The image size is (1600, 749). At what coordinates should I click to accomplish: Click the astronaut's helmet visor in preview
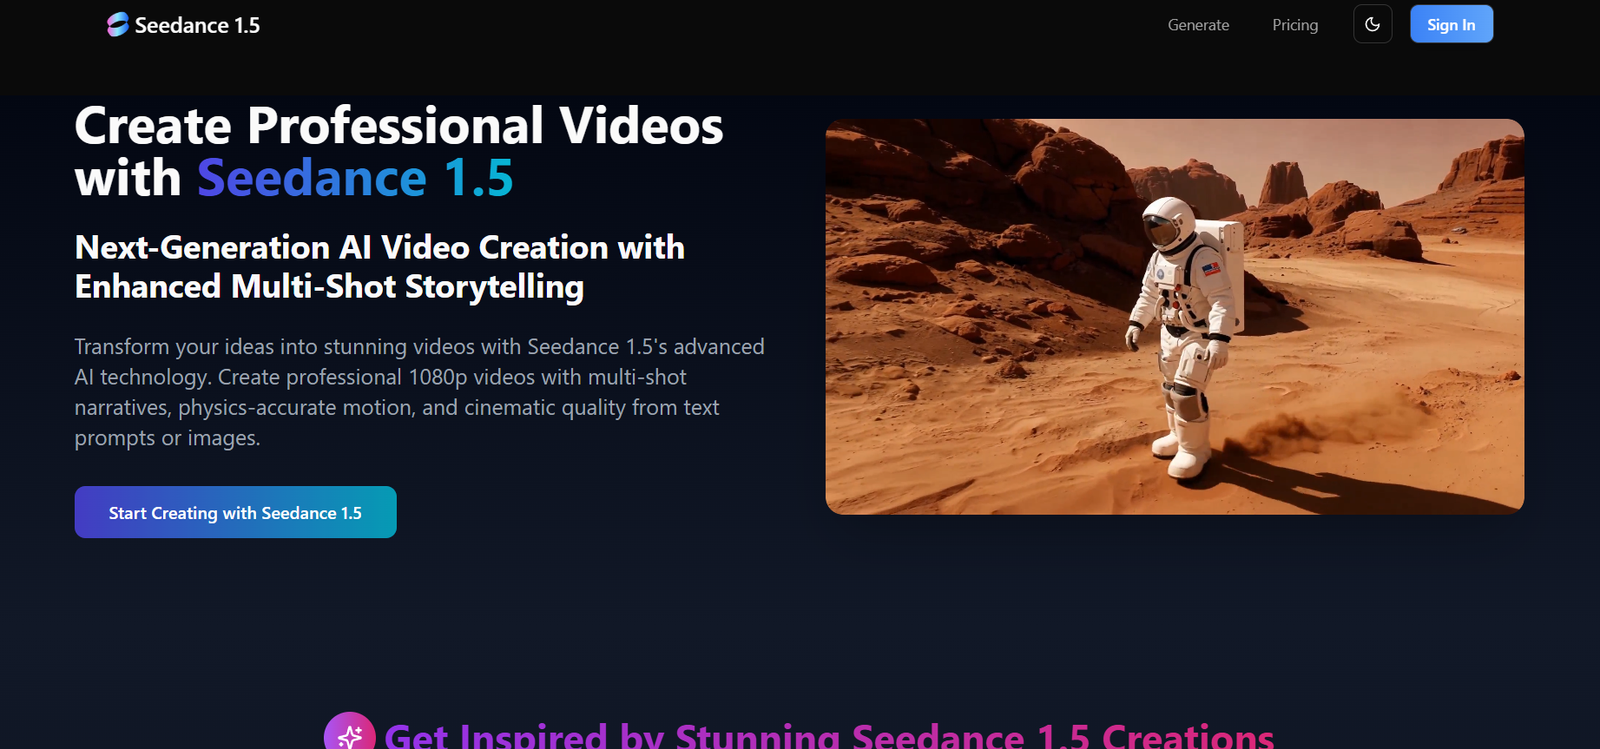click(x=1161, y=230)
